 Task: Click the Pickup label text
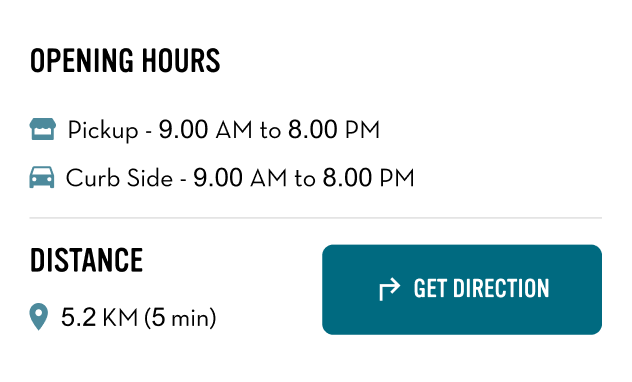click(103, 131)
